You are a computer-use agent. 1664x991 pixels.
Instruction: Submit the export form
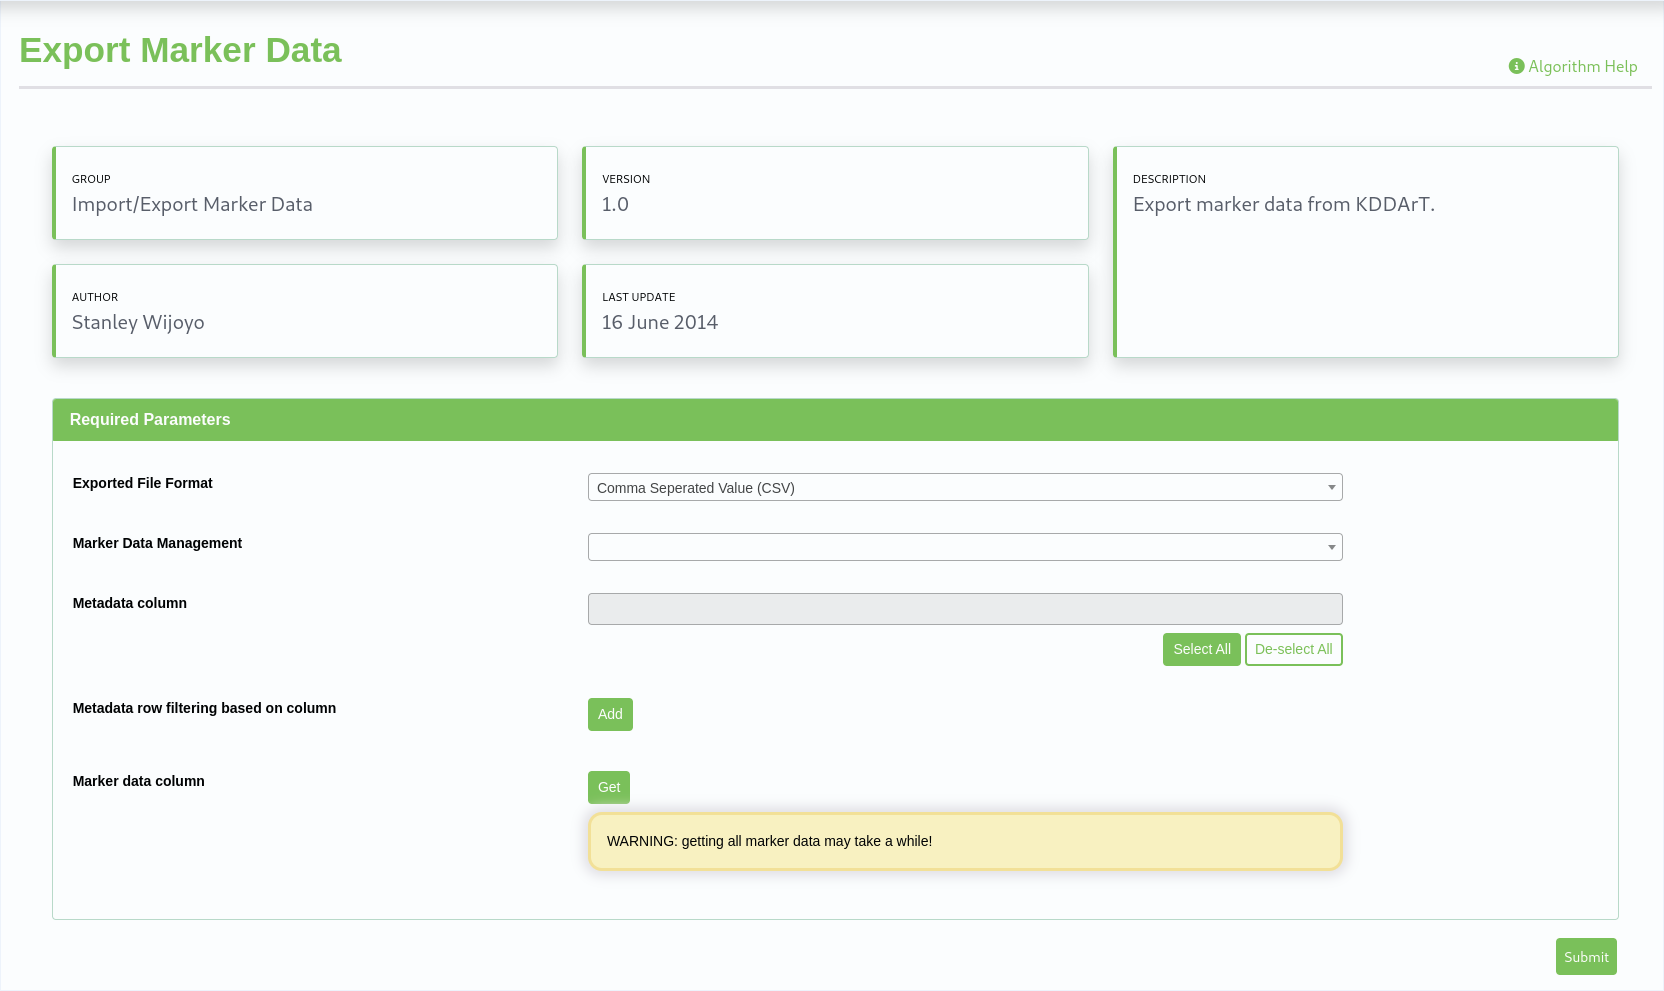coord(1585,957)
